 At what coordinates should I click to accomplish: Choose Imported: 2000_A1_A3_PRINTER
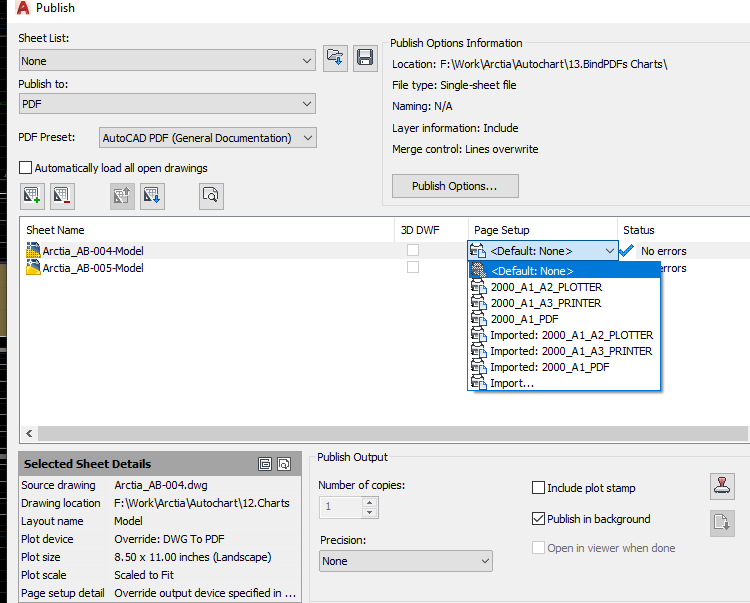point(564,351)
